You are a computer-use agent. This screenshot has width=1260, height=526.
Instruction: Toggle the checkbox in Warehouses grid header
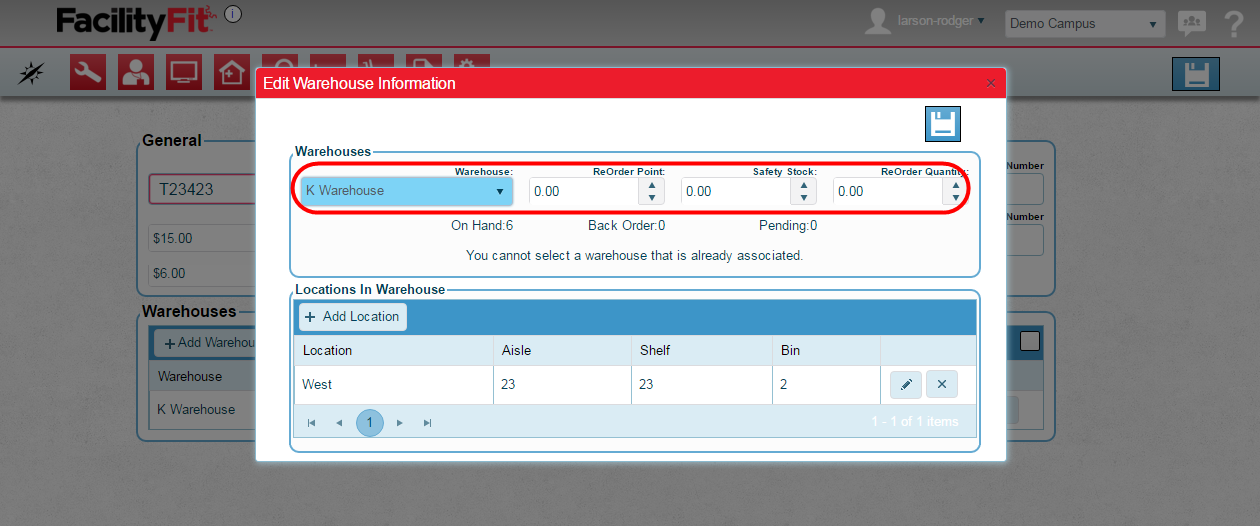[1030, 342]
